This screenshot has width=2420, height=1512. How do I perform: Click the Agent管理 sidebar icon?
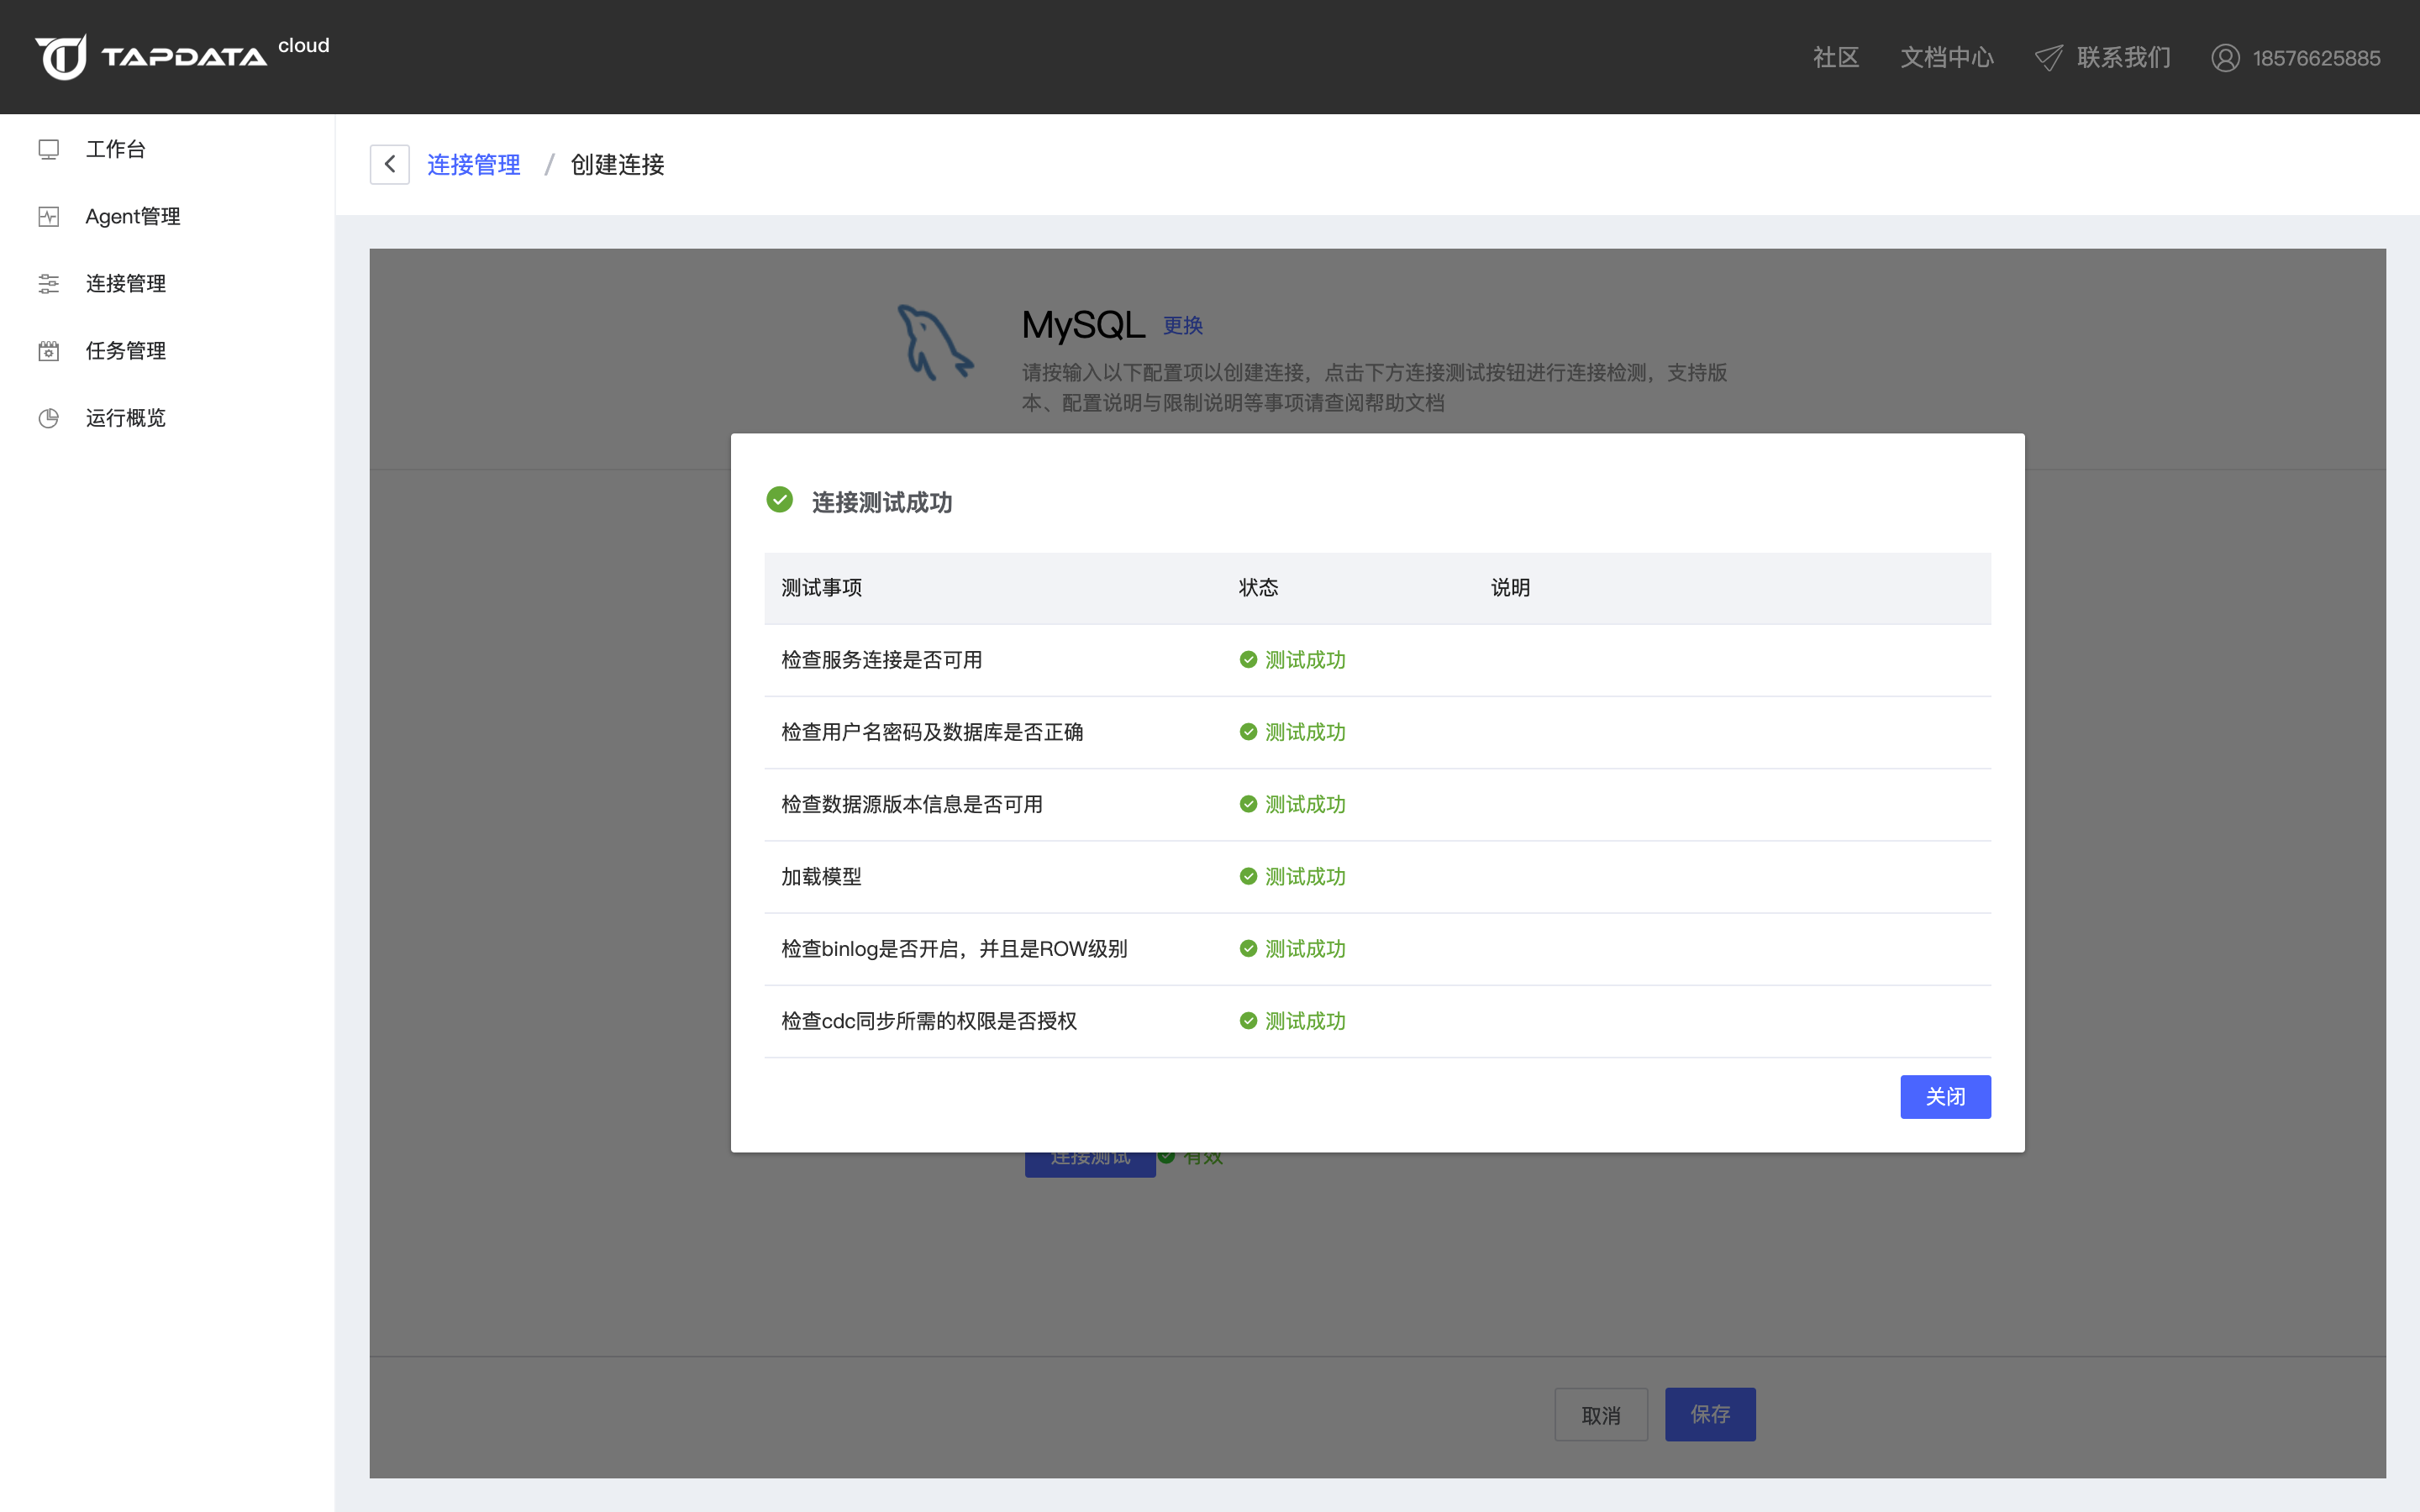[x=48, y=216]
